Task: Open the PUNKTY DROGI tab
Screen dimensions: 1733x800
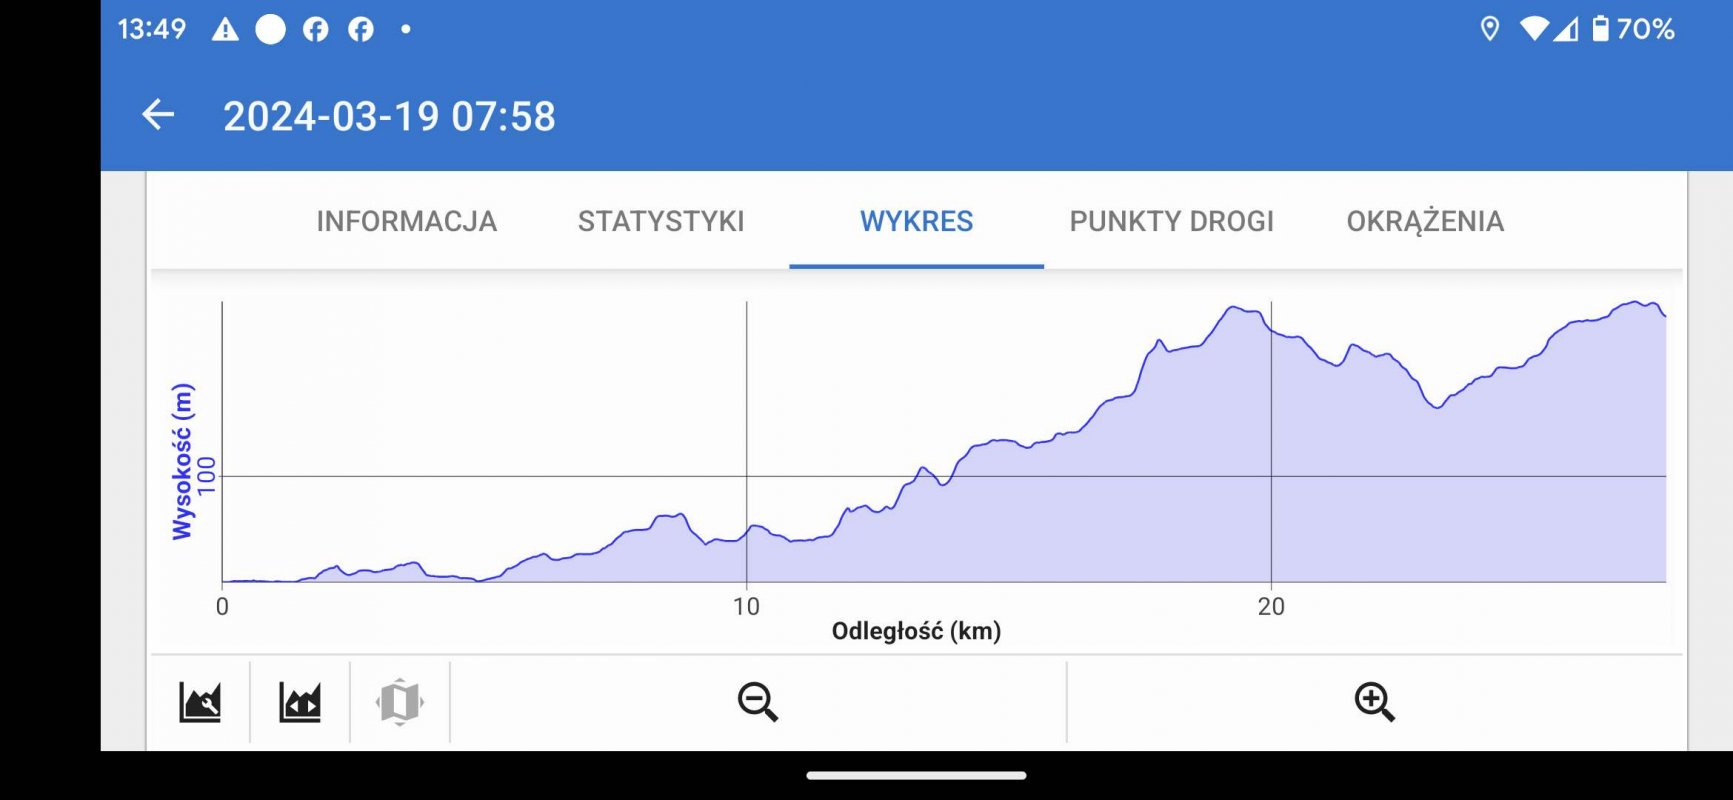Action: (1172, 221)
